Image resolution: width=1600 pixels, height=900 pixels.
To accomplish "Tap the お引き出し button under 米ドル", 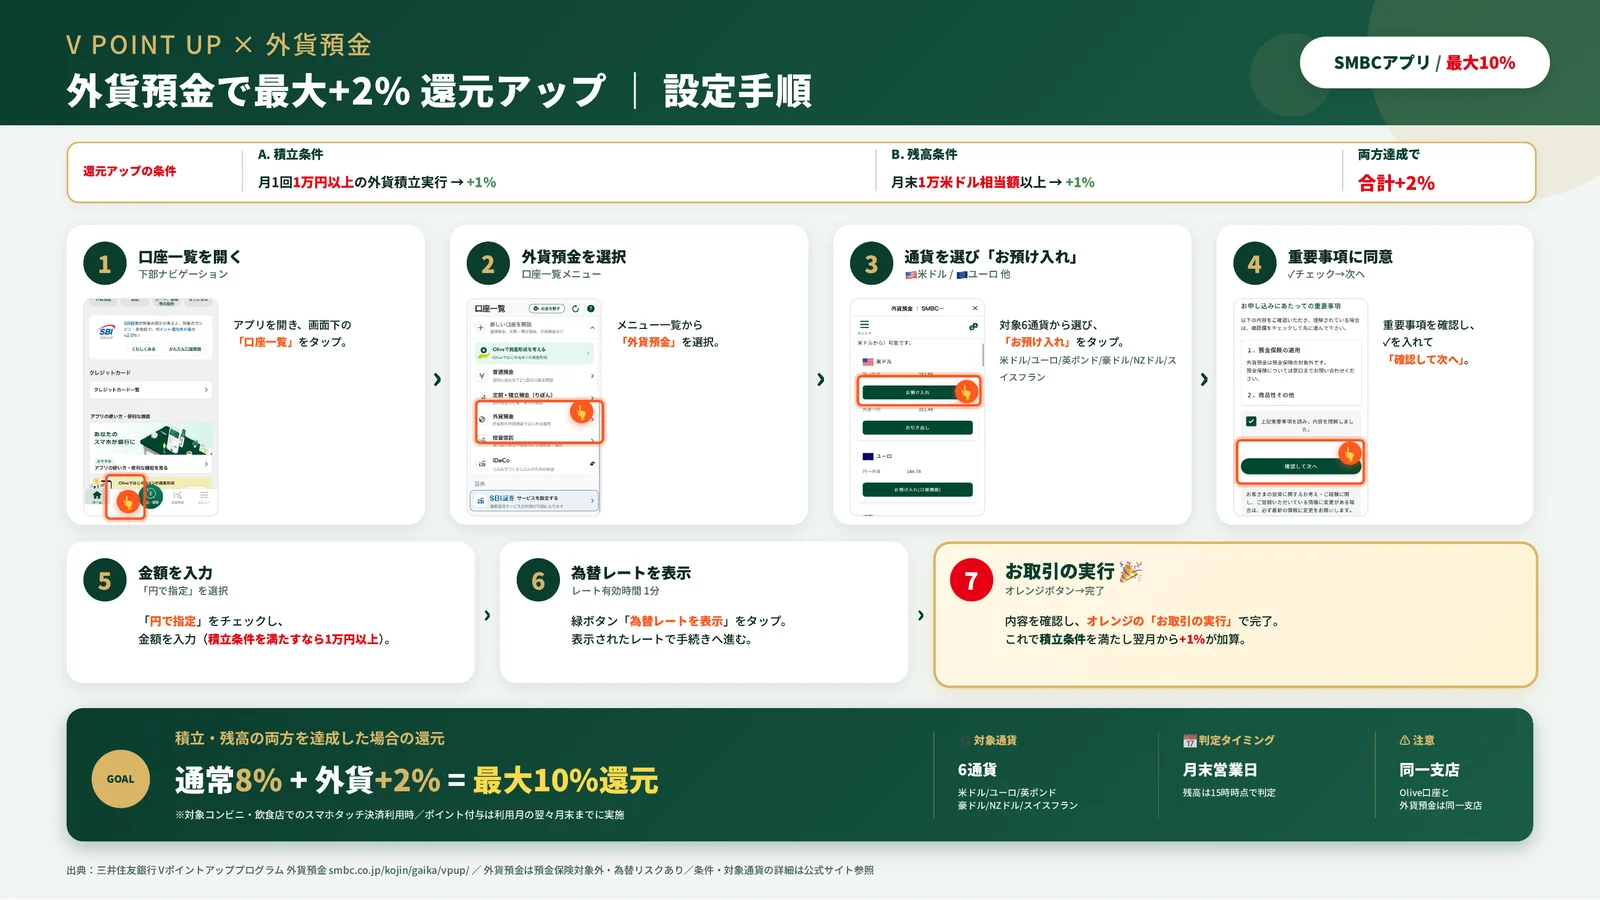I will pos(918,427).
